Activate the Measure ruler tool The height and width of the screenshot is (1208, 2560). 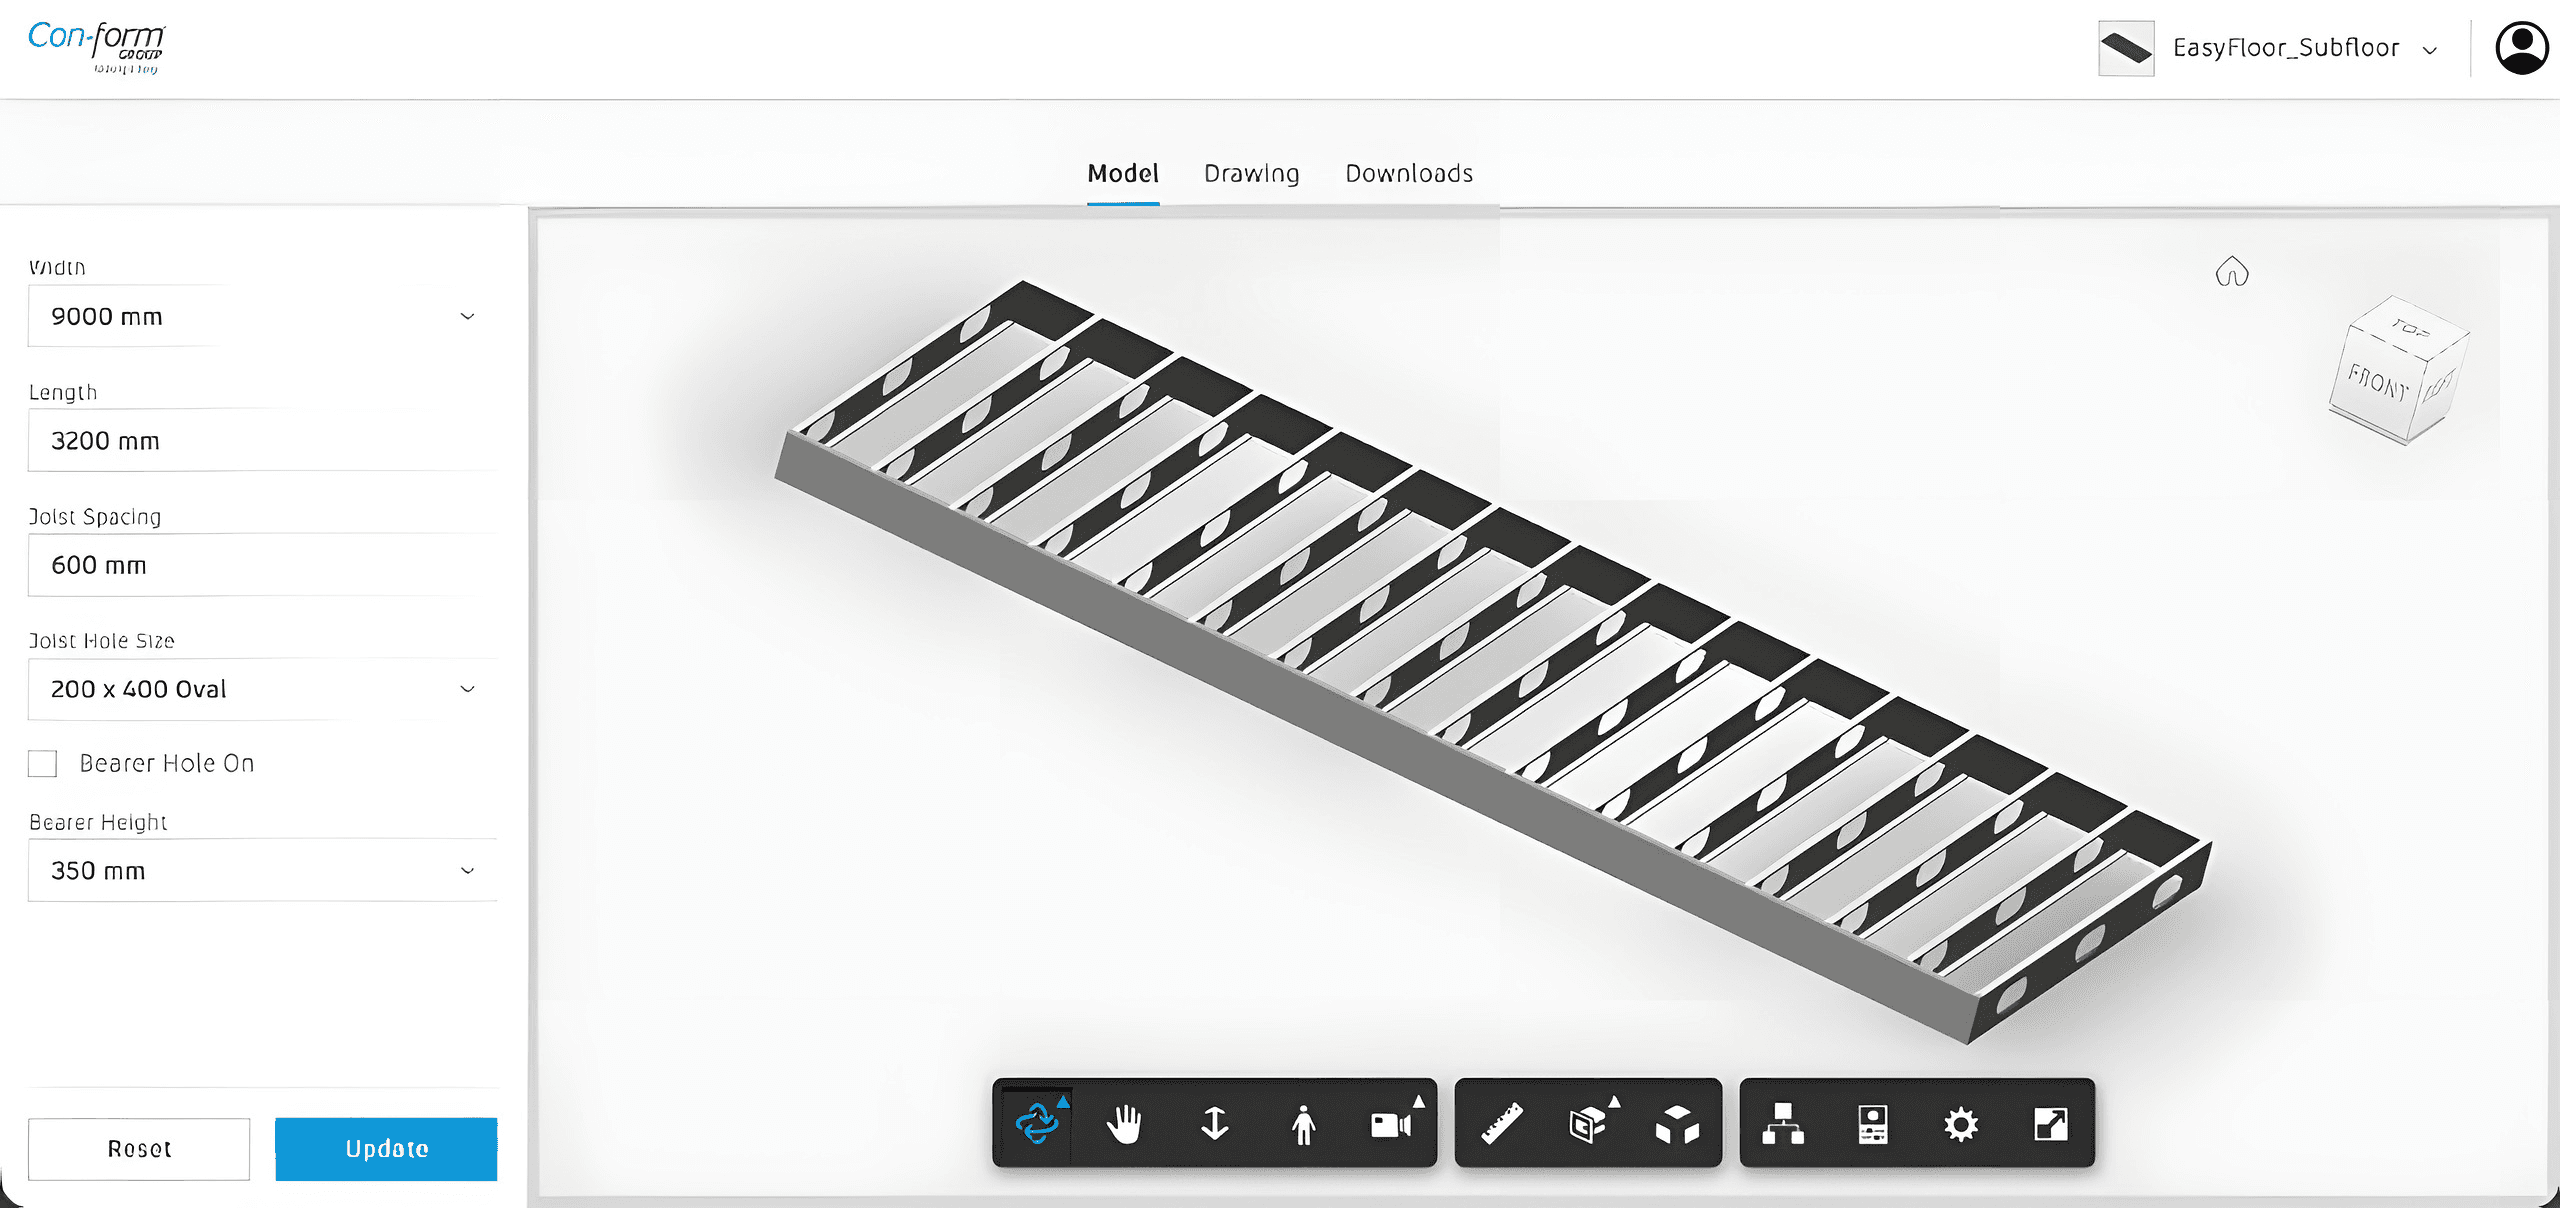[x=1502, y=1124]
